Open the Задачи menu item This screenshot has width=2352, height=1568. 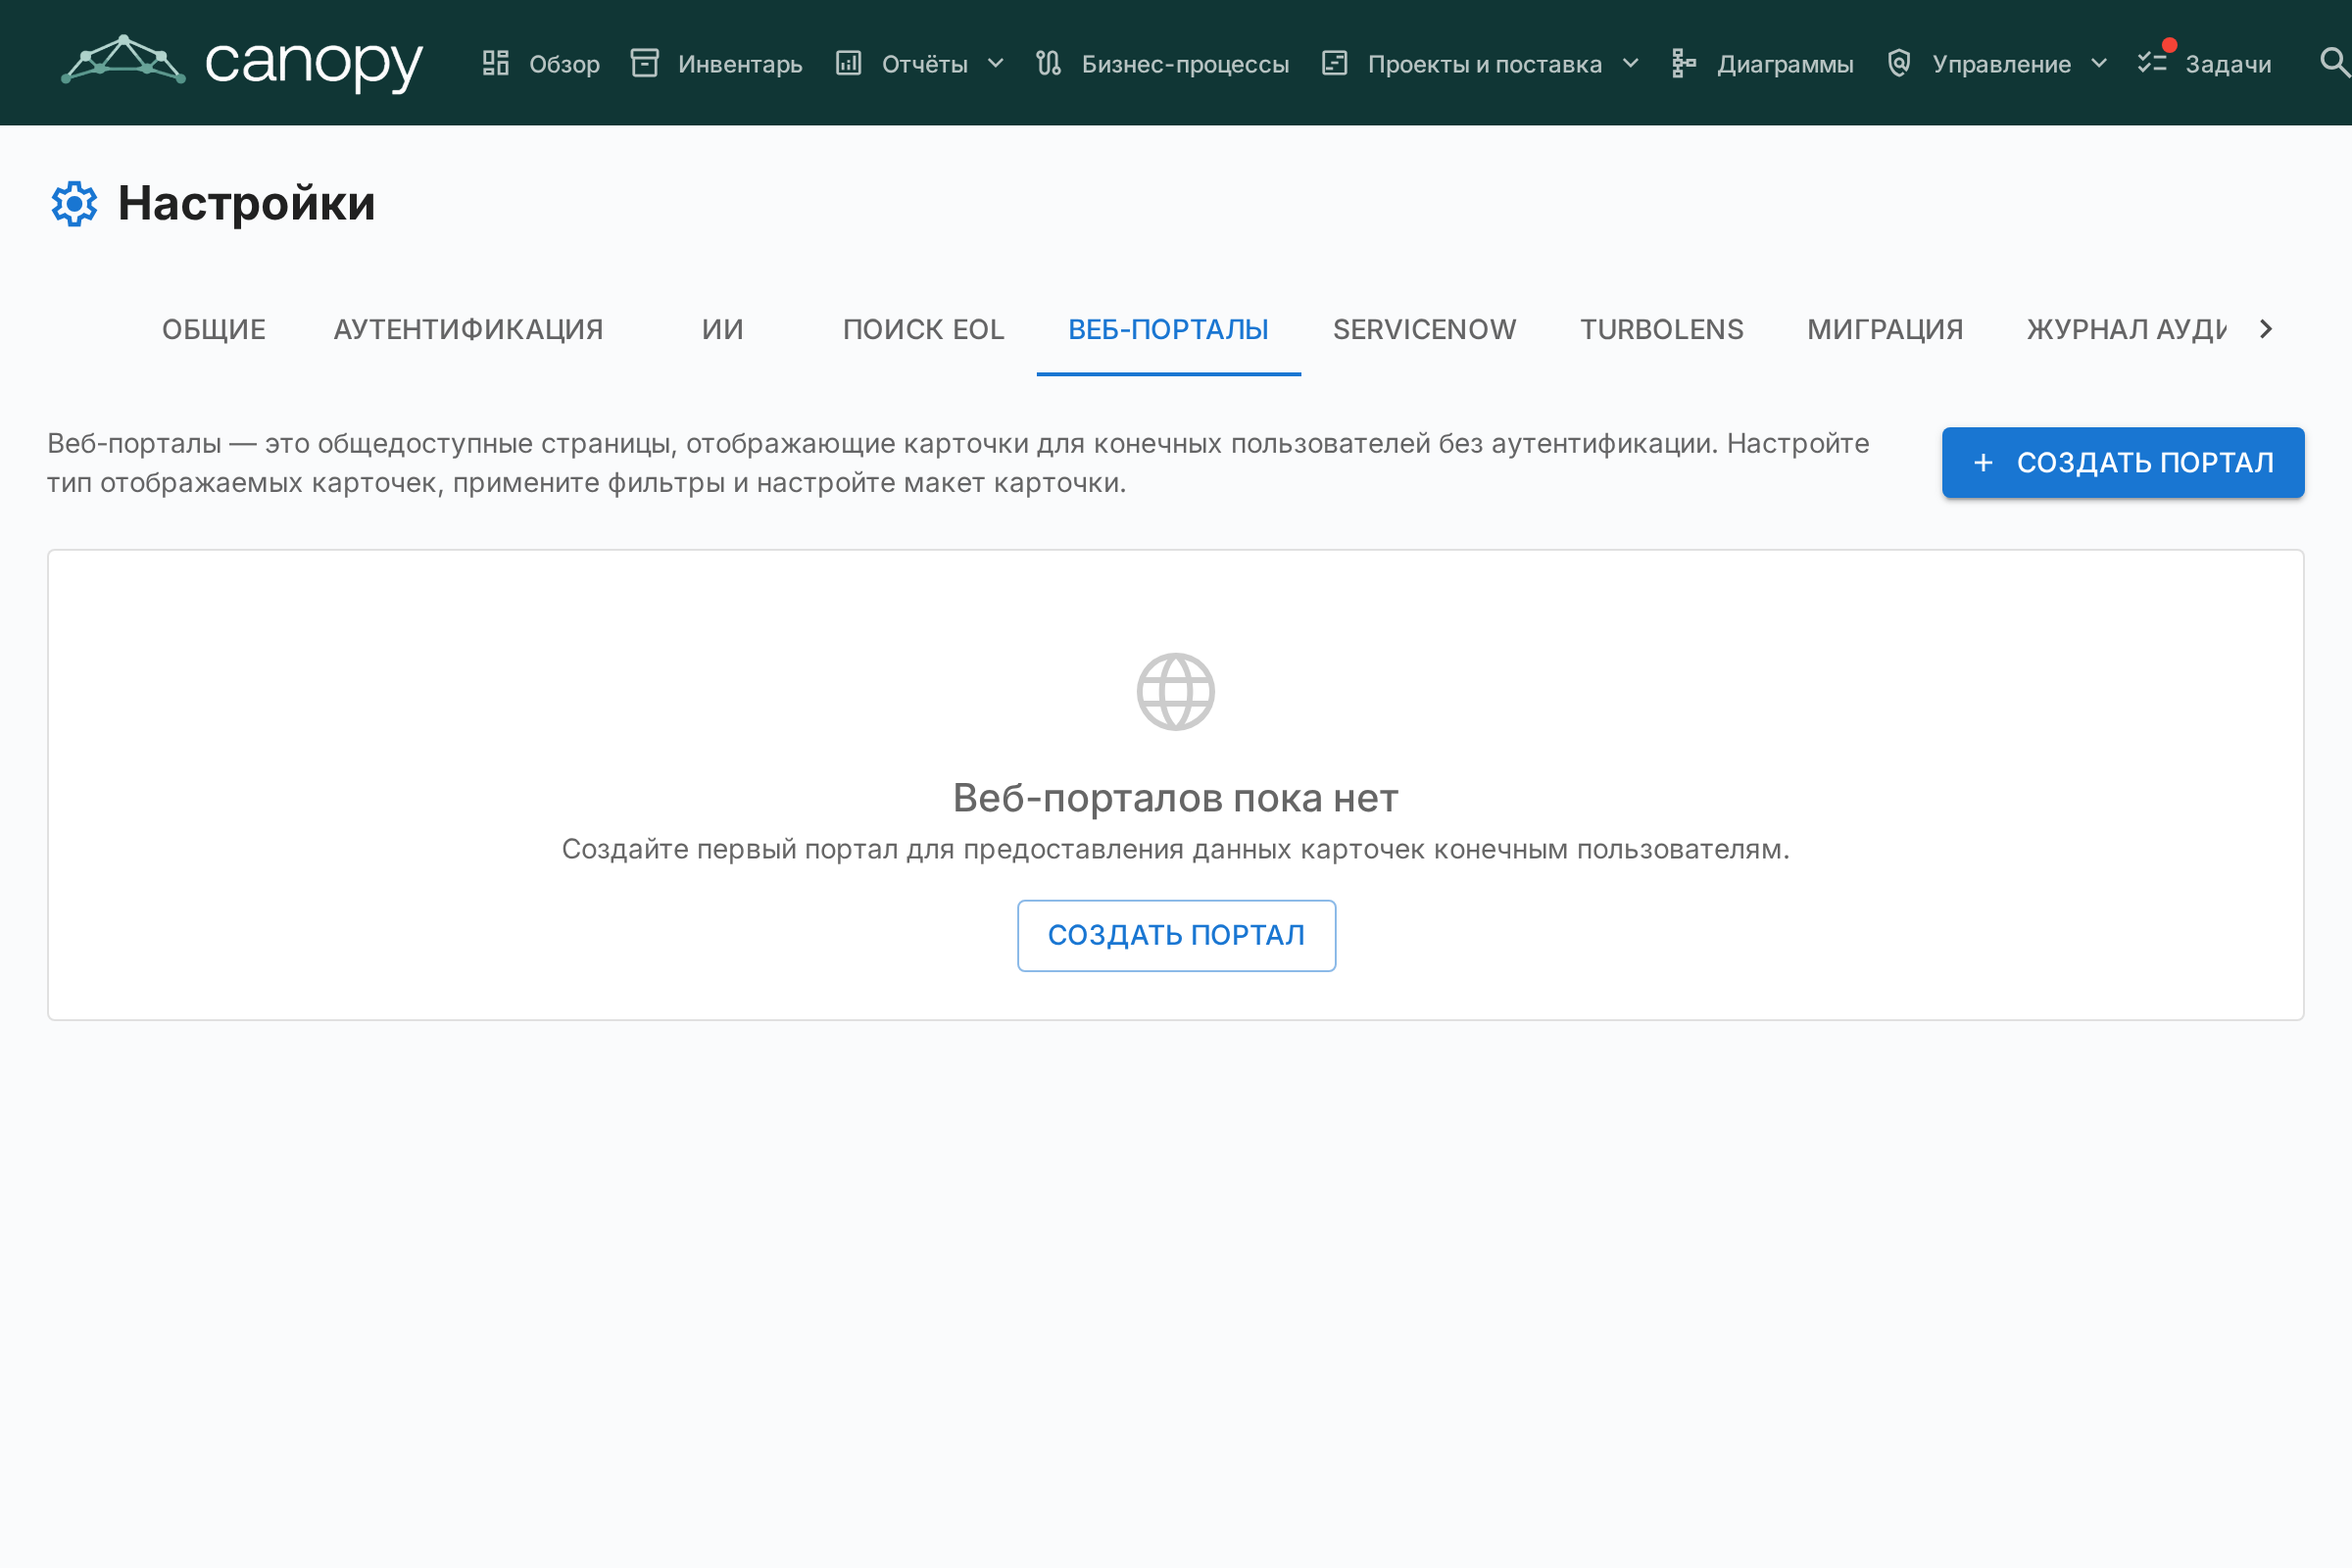point(2205,63)
